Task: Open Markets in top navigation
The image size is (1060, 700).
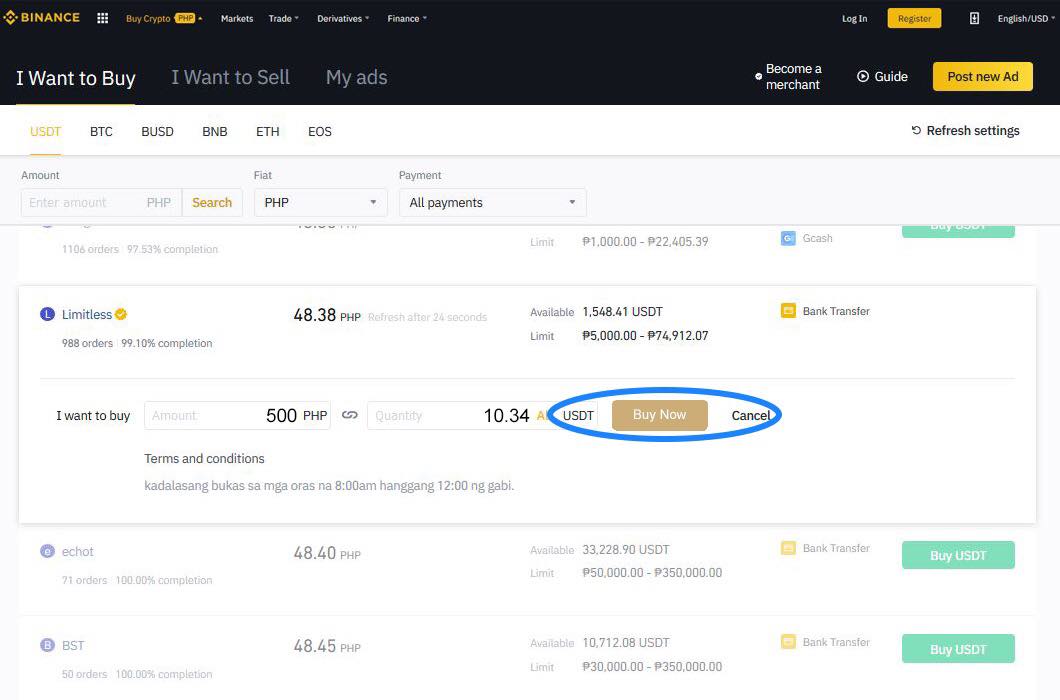Action: 237,18
